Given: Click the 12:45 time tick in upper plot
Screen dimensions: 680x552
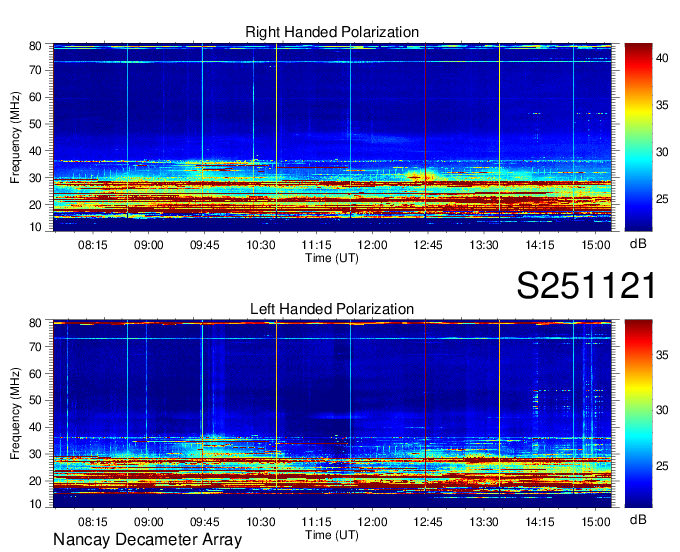Looking at the screenshot, I should pyautogui.click(x=428, y=243).
